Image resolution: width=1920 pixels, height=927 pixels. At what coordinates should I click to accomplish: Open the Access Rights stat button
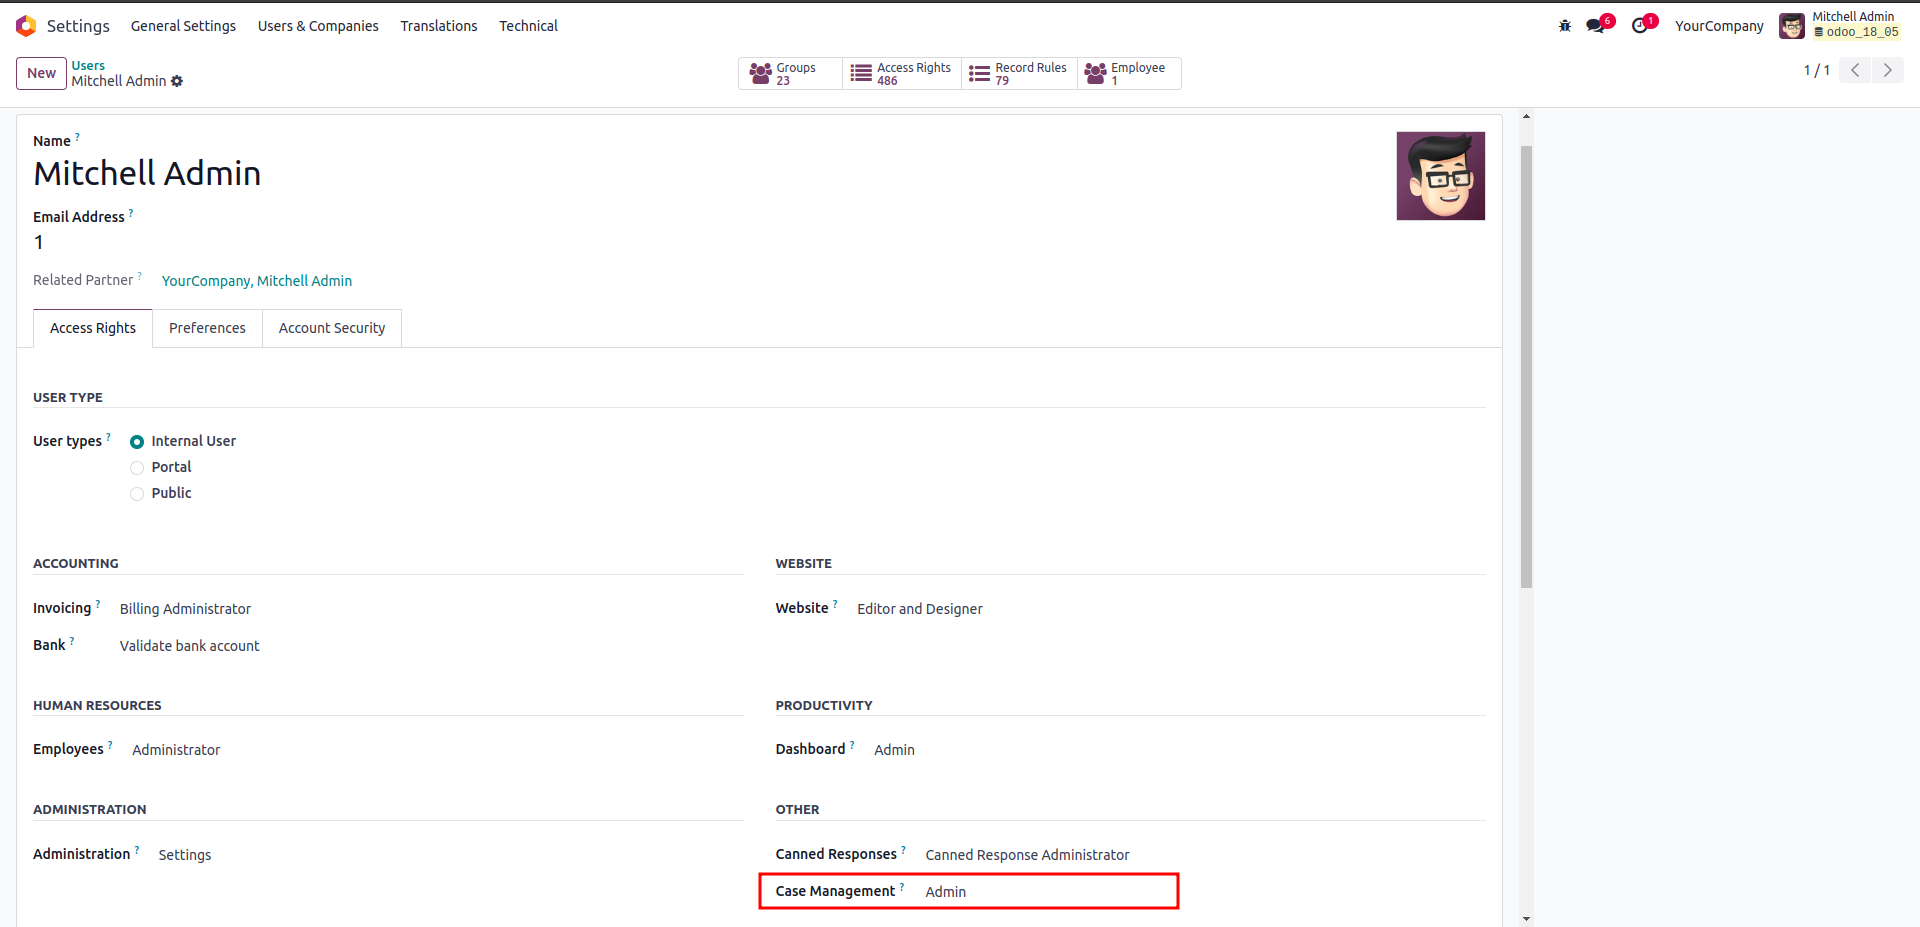point(902,74)
